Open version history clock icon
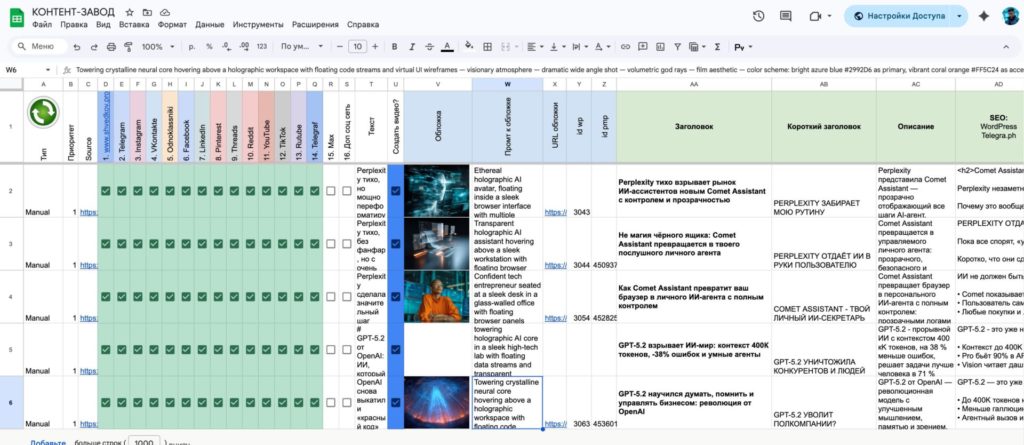Viewport: 1024px width, 445px height. 758,16
